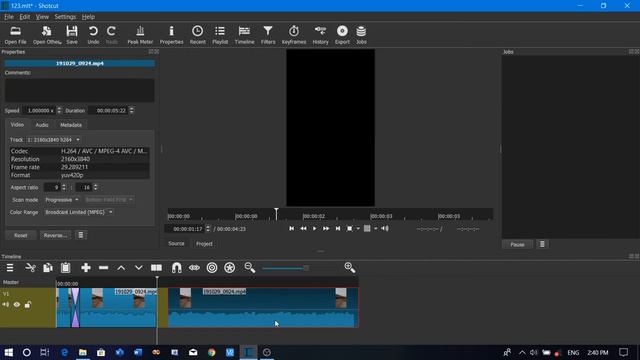Toggle player volume mute control
This screenshot has height=360, width=640.
[x=384, y=229]
